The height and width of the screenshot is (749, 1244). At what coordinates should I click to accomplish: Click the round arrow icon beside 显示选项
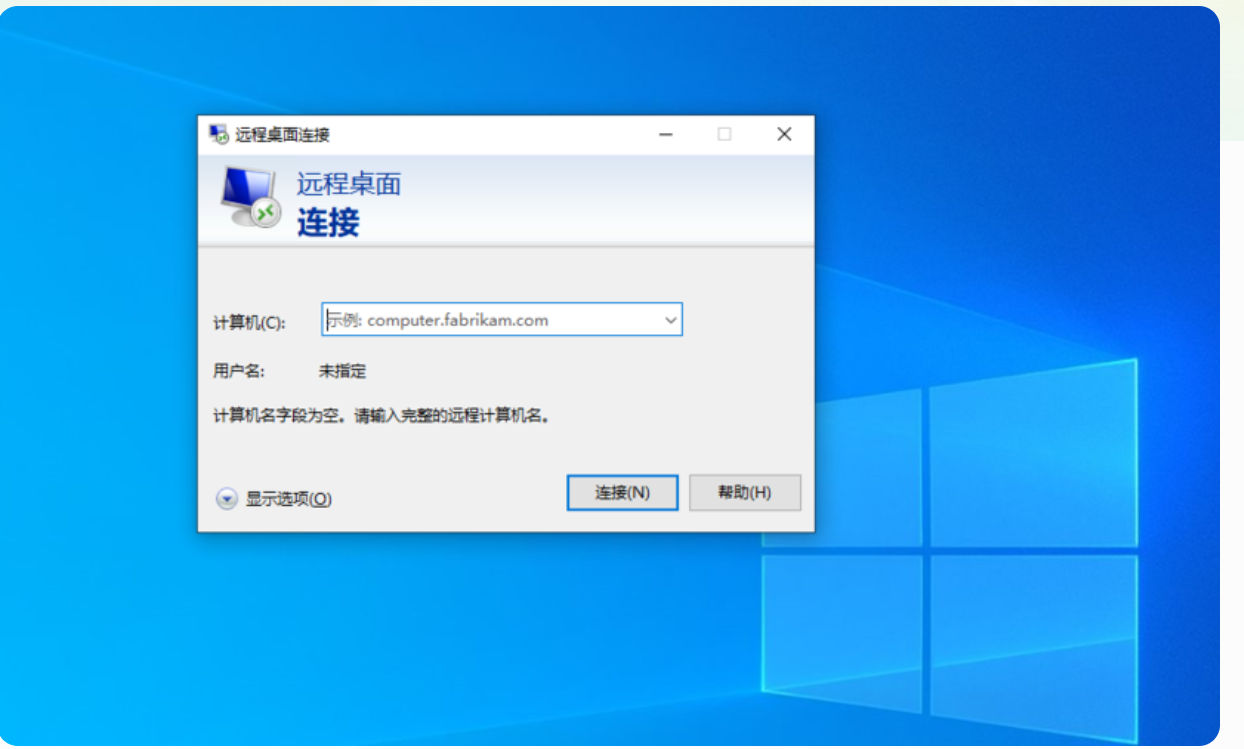tap(227, 499)
